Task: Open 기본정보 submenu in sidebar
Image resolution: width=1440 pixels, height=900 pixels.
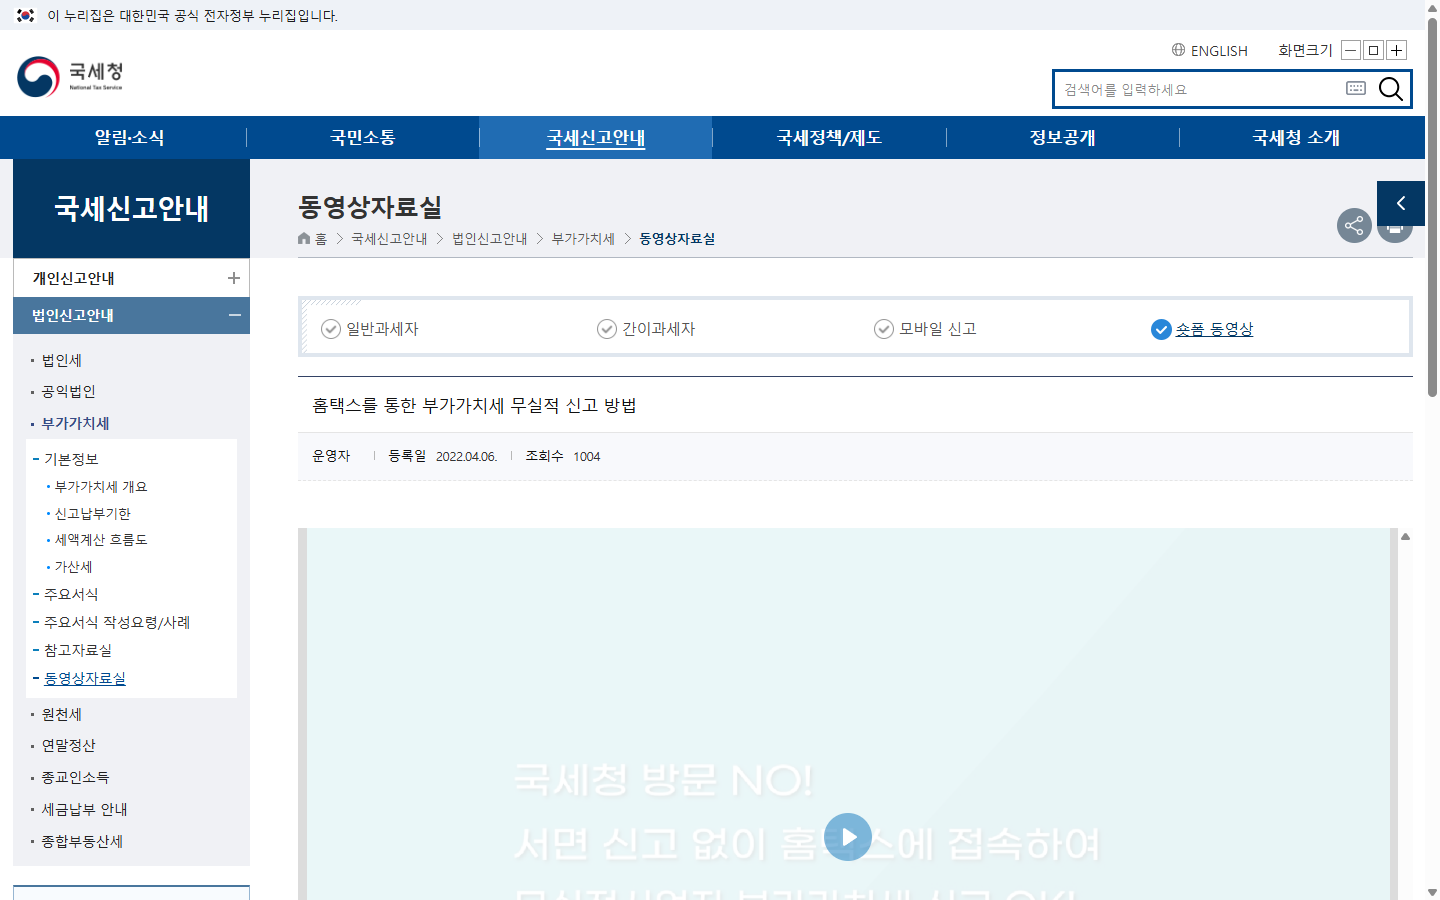Action: pyautogui.click(x=71, y=459)
